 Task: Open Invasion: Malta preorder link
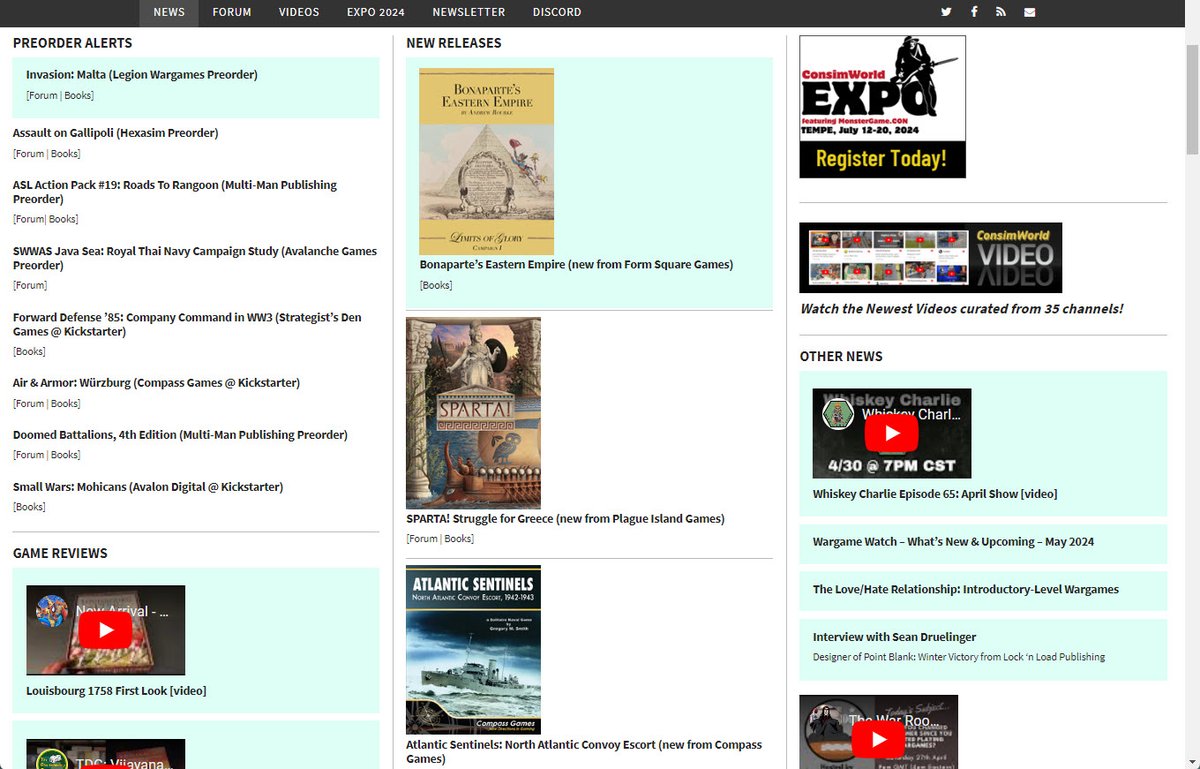[142, 75]
